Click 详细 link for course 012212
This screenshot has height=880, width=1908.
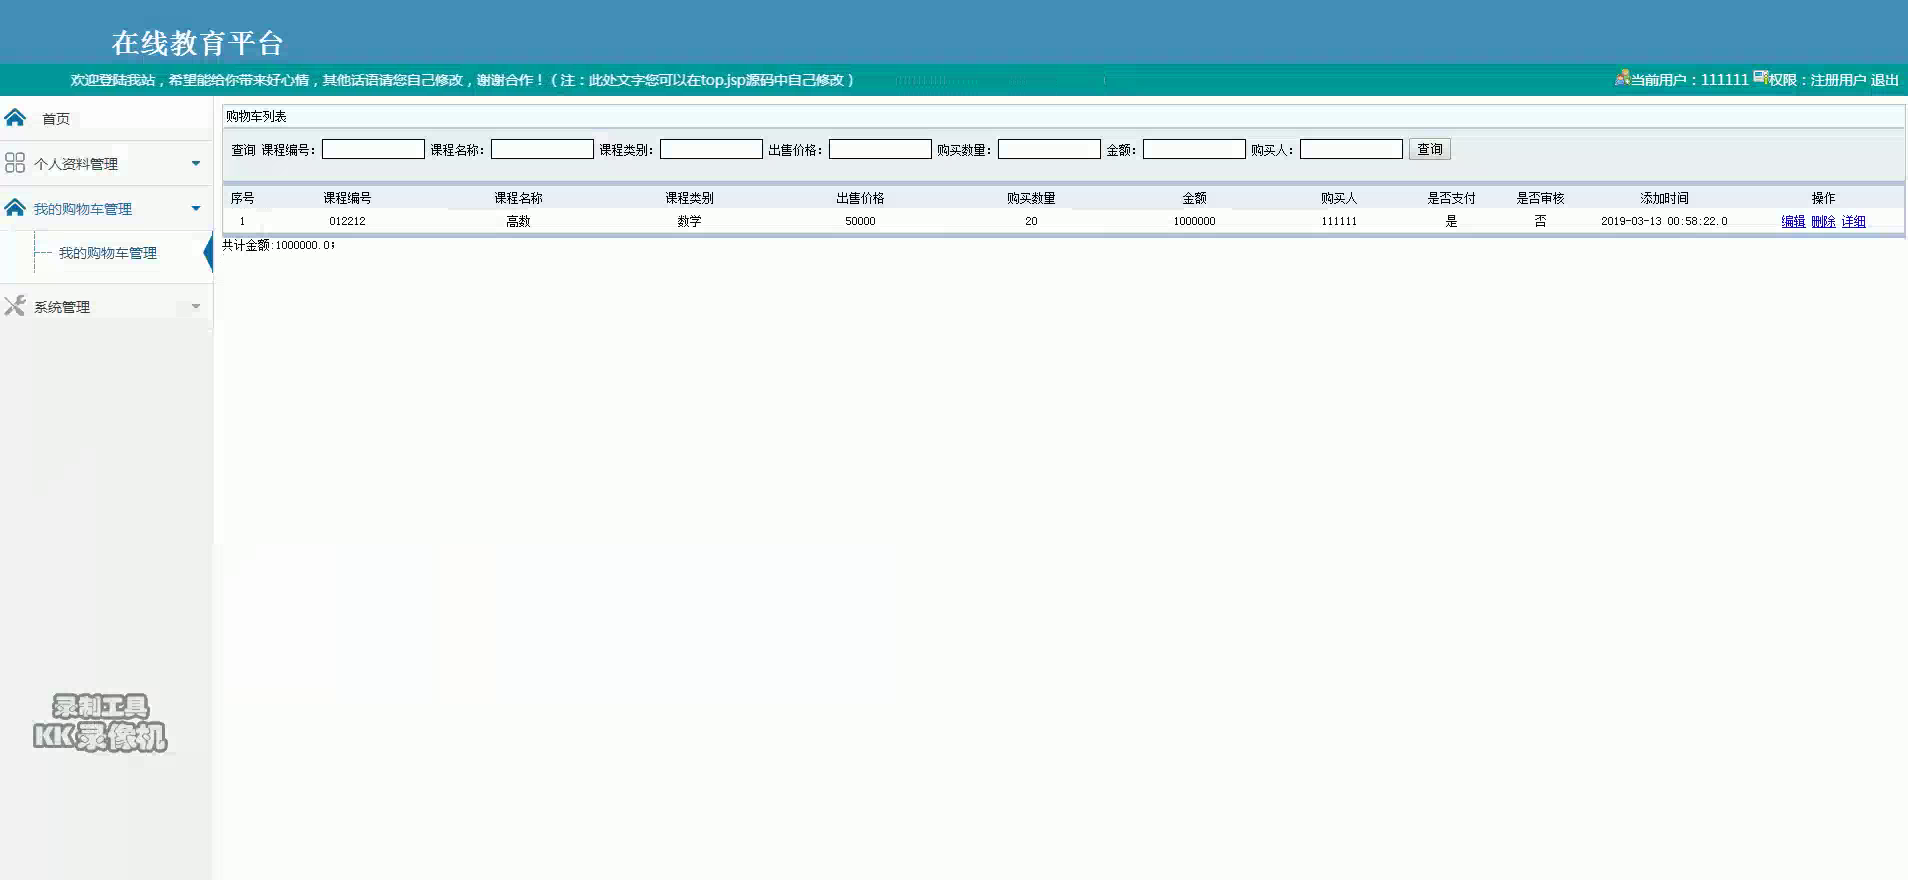pos(1853,221)
